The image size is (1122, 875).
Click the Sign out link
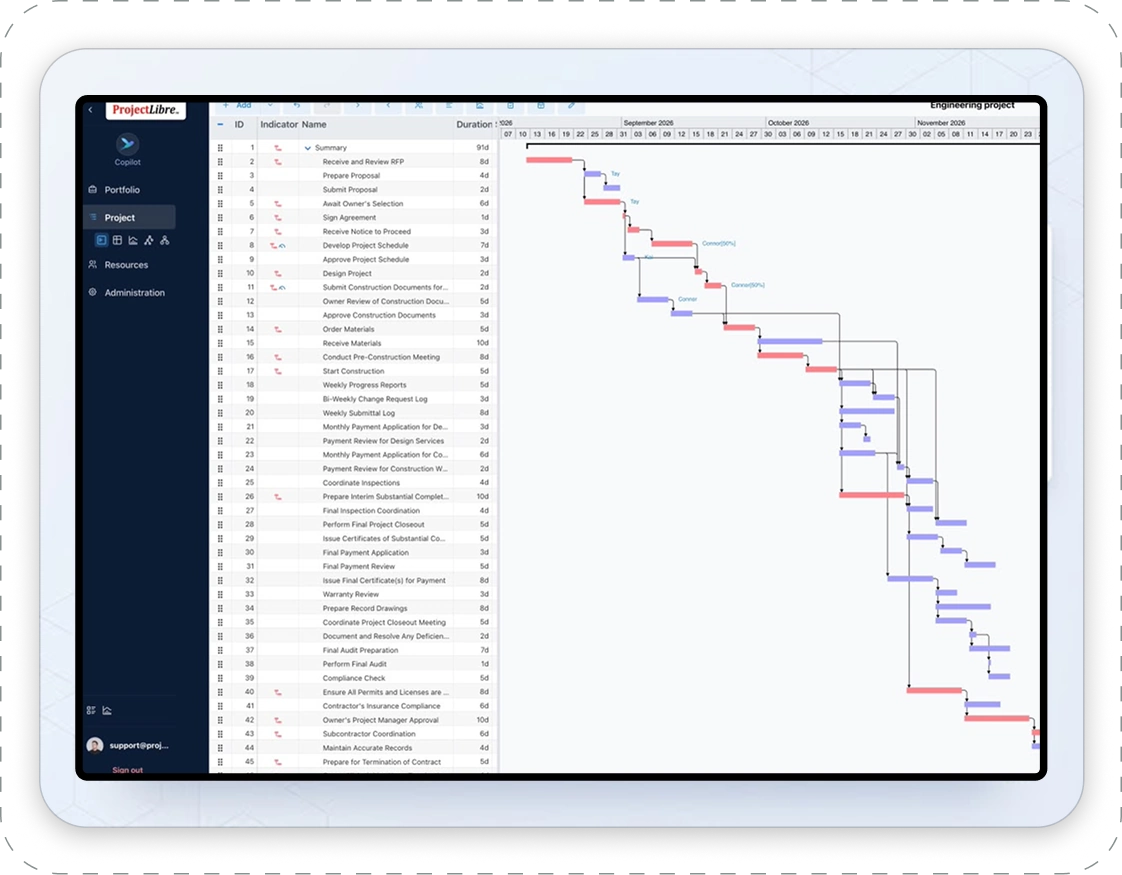[127, 770]
